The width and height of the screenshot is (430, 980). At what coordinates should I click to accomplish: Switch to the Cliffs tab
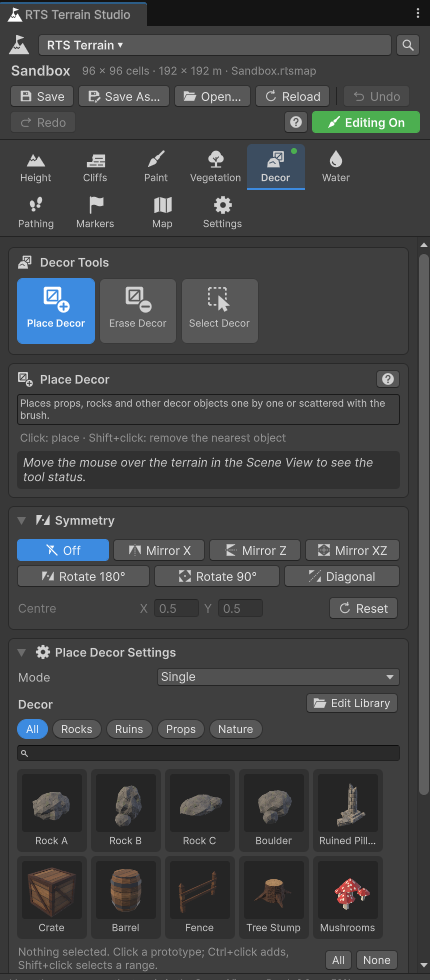click(95, 167)
